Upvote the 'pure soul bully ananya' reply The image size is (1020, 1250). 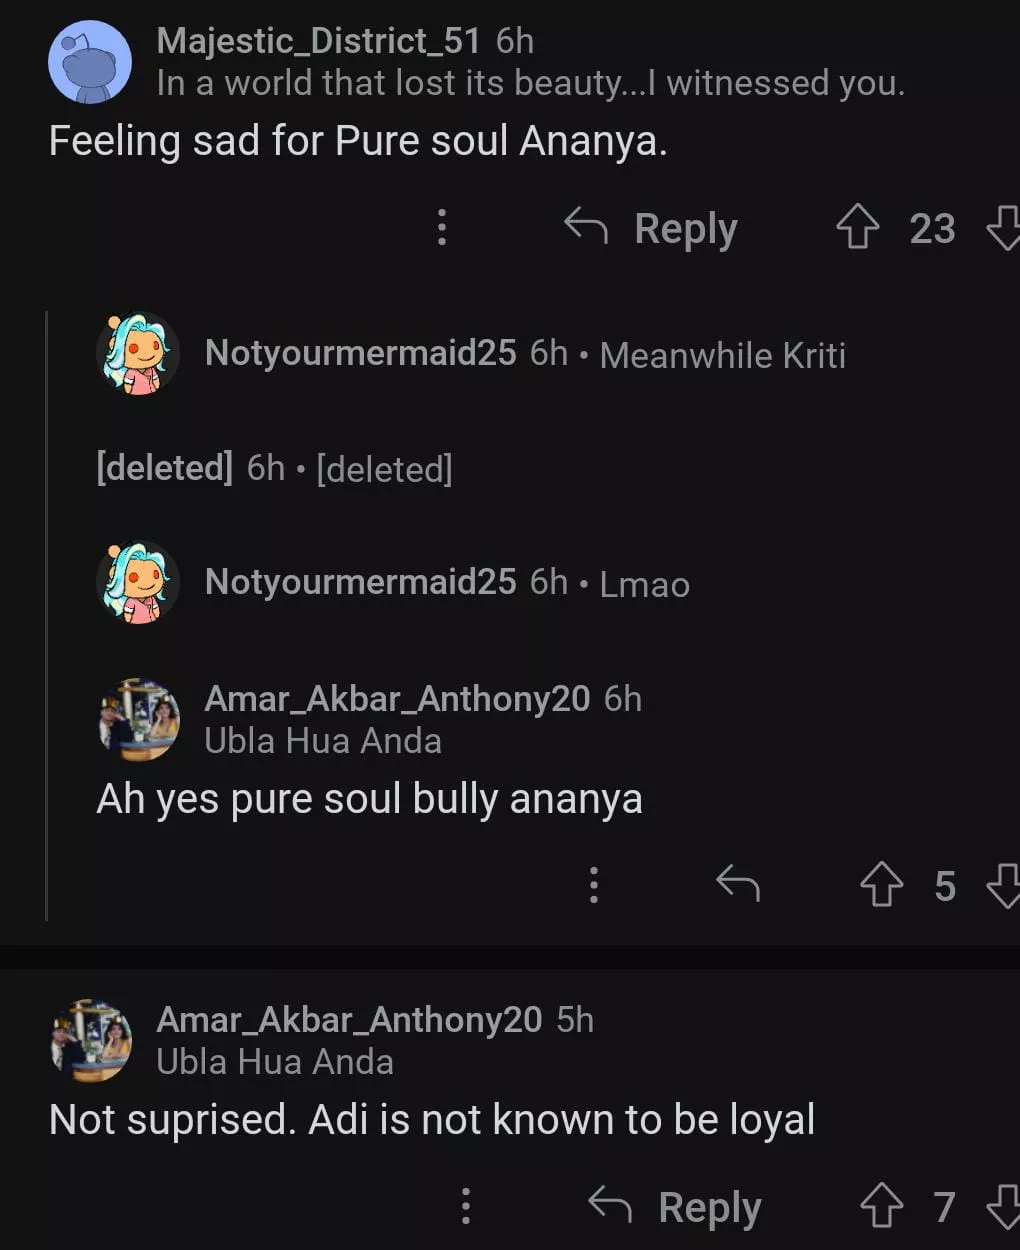click(881, 885)
